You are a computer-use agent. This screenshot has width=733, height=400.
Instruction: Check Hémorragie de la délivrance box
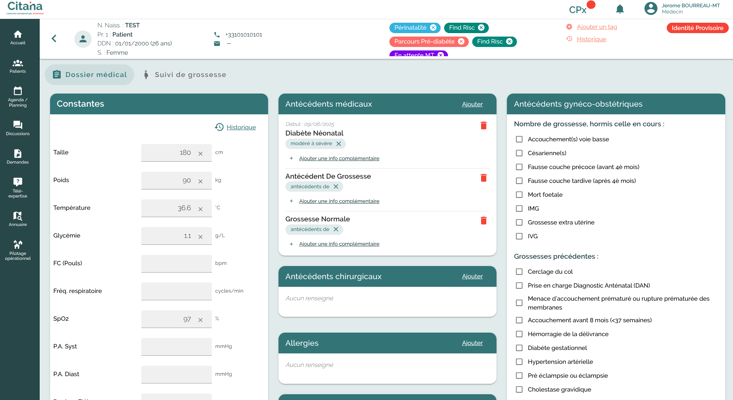pos(519,334)
